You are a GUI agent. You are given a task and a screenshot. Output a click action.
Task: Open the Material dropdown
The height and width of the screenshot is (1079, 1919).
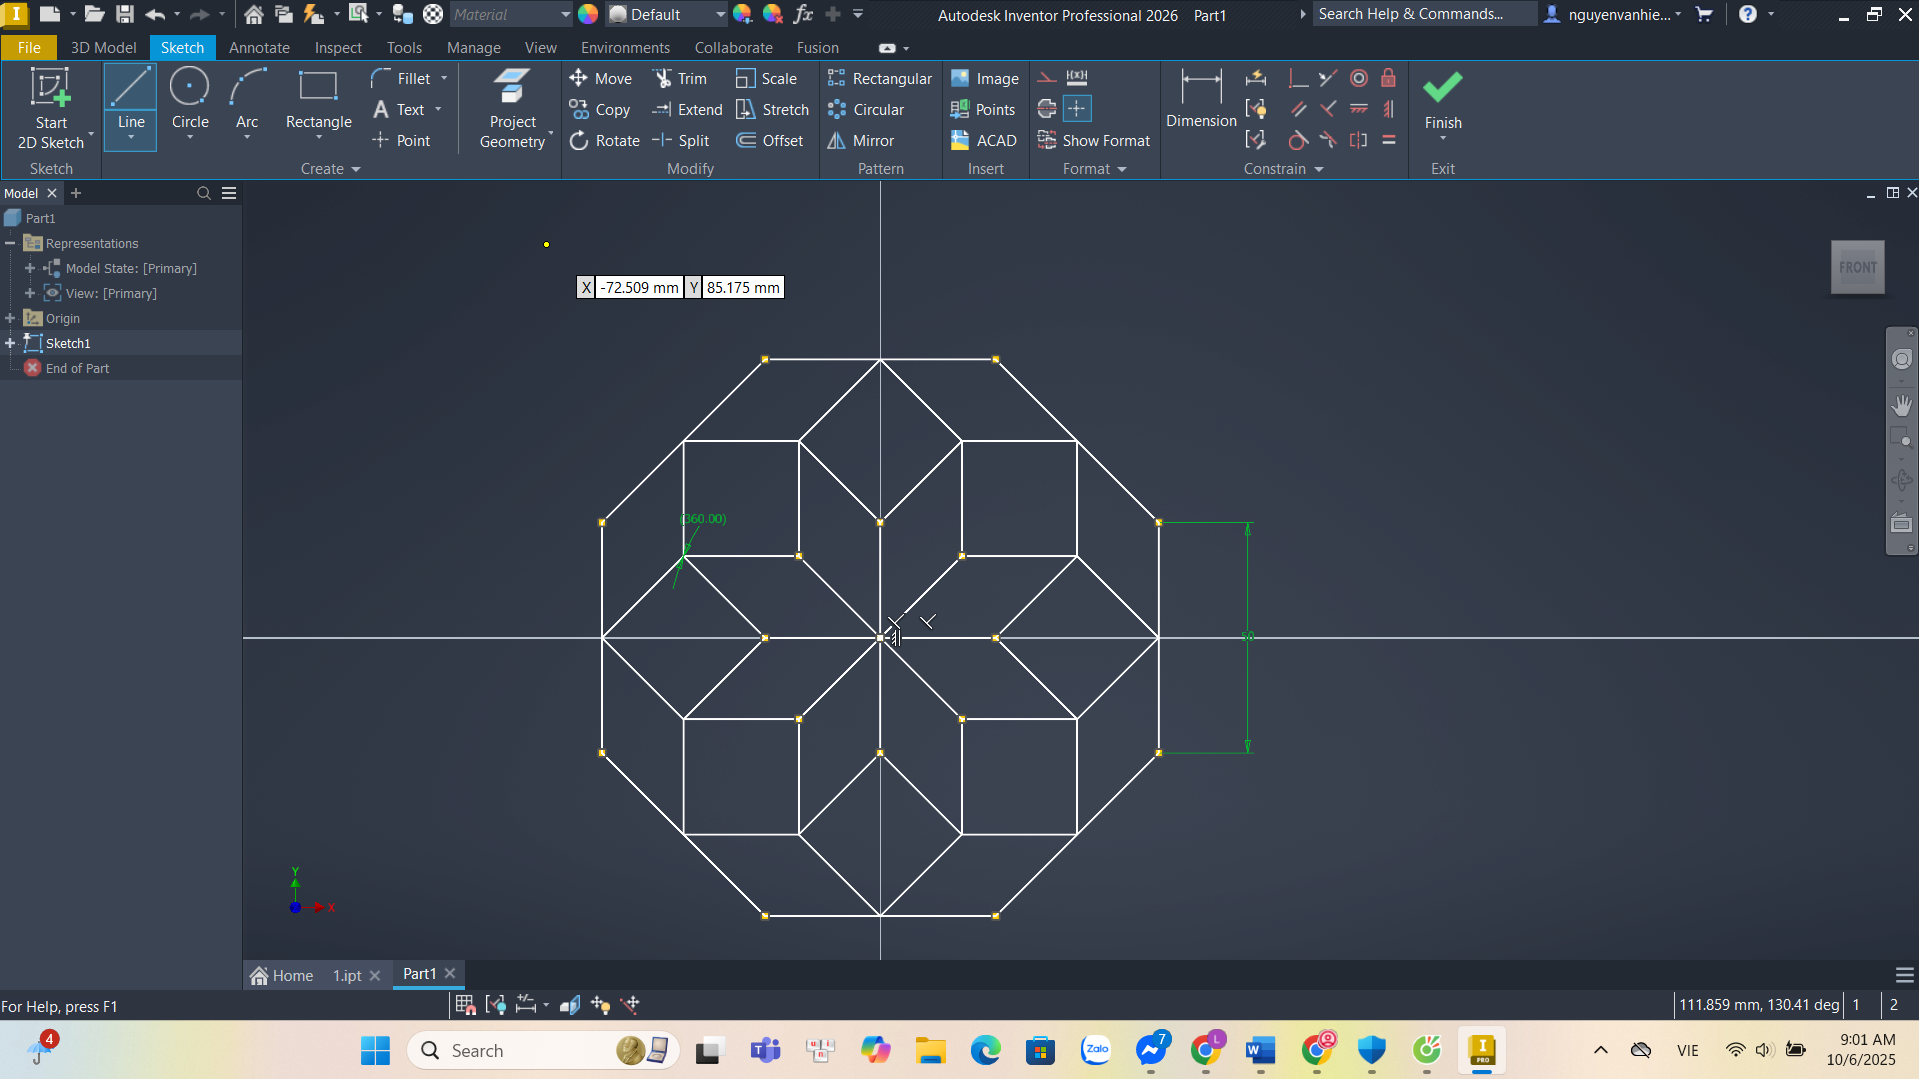pyautogui.click(x=565, y=14)
